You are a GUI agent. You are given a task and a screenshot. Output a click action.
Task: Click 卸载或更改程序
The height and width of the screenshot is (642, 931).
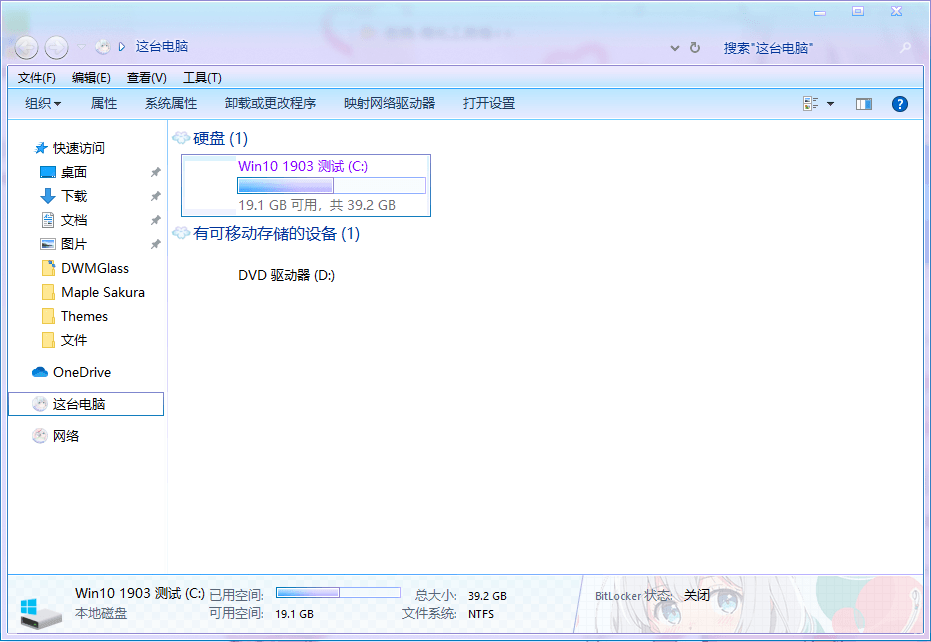point(270,103)
